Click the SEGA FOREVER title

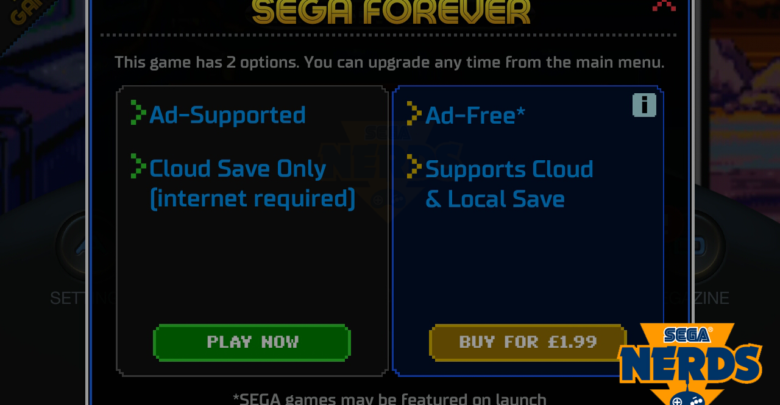(x=391, y=12)
